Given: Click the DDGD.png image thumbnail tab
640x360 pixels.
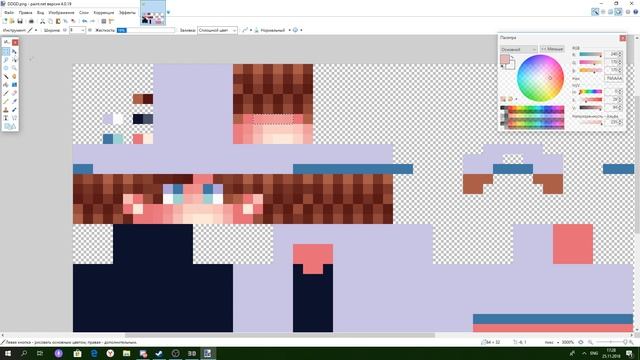Looking at the screenshot, I should (x=153, y=13).
